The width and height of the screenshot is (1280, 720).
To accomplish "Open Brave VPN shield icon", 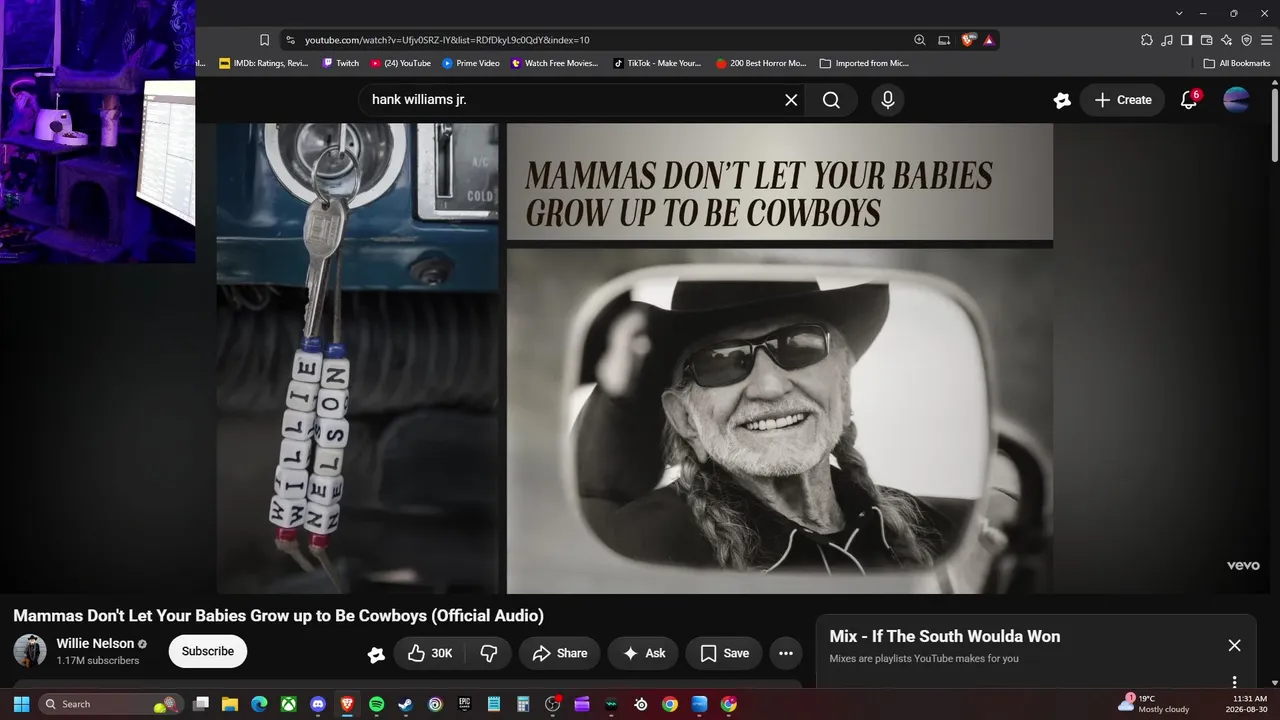I will pos(1246,40).
